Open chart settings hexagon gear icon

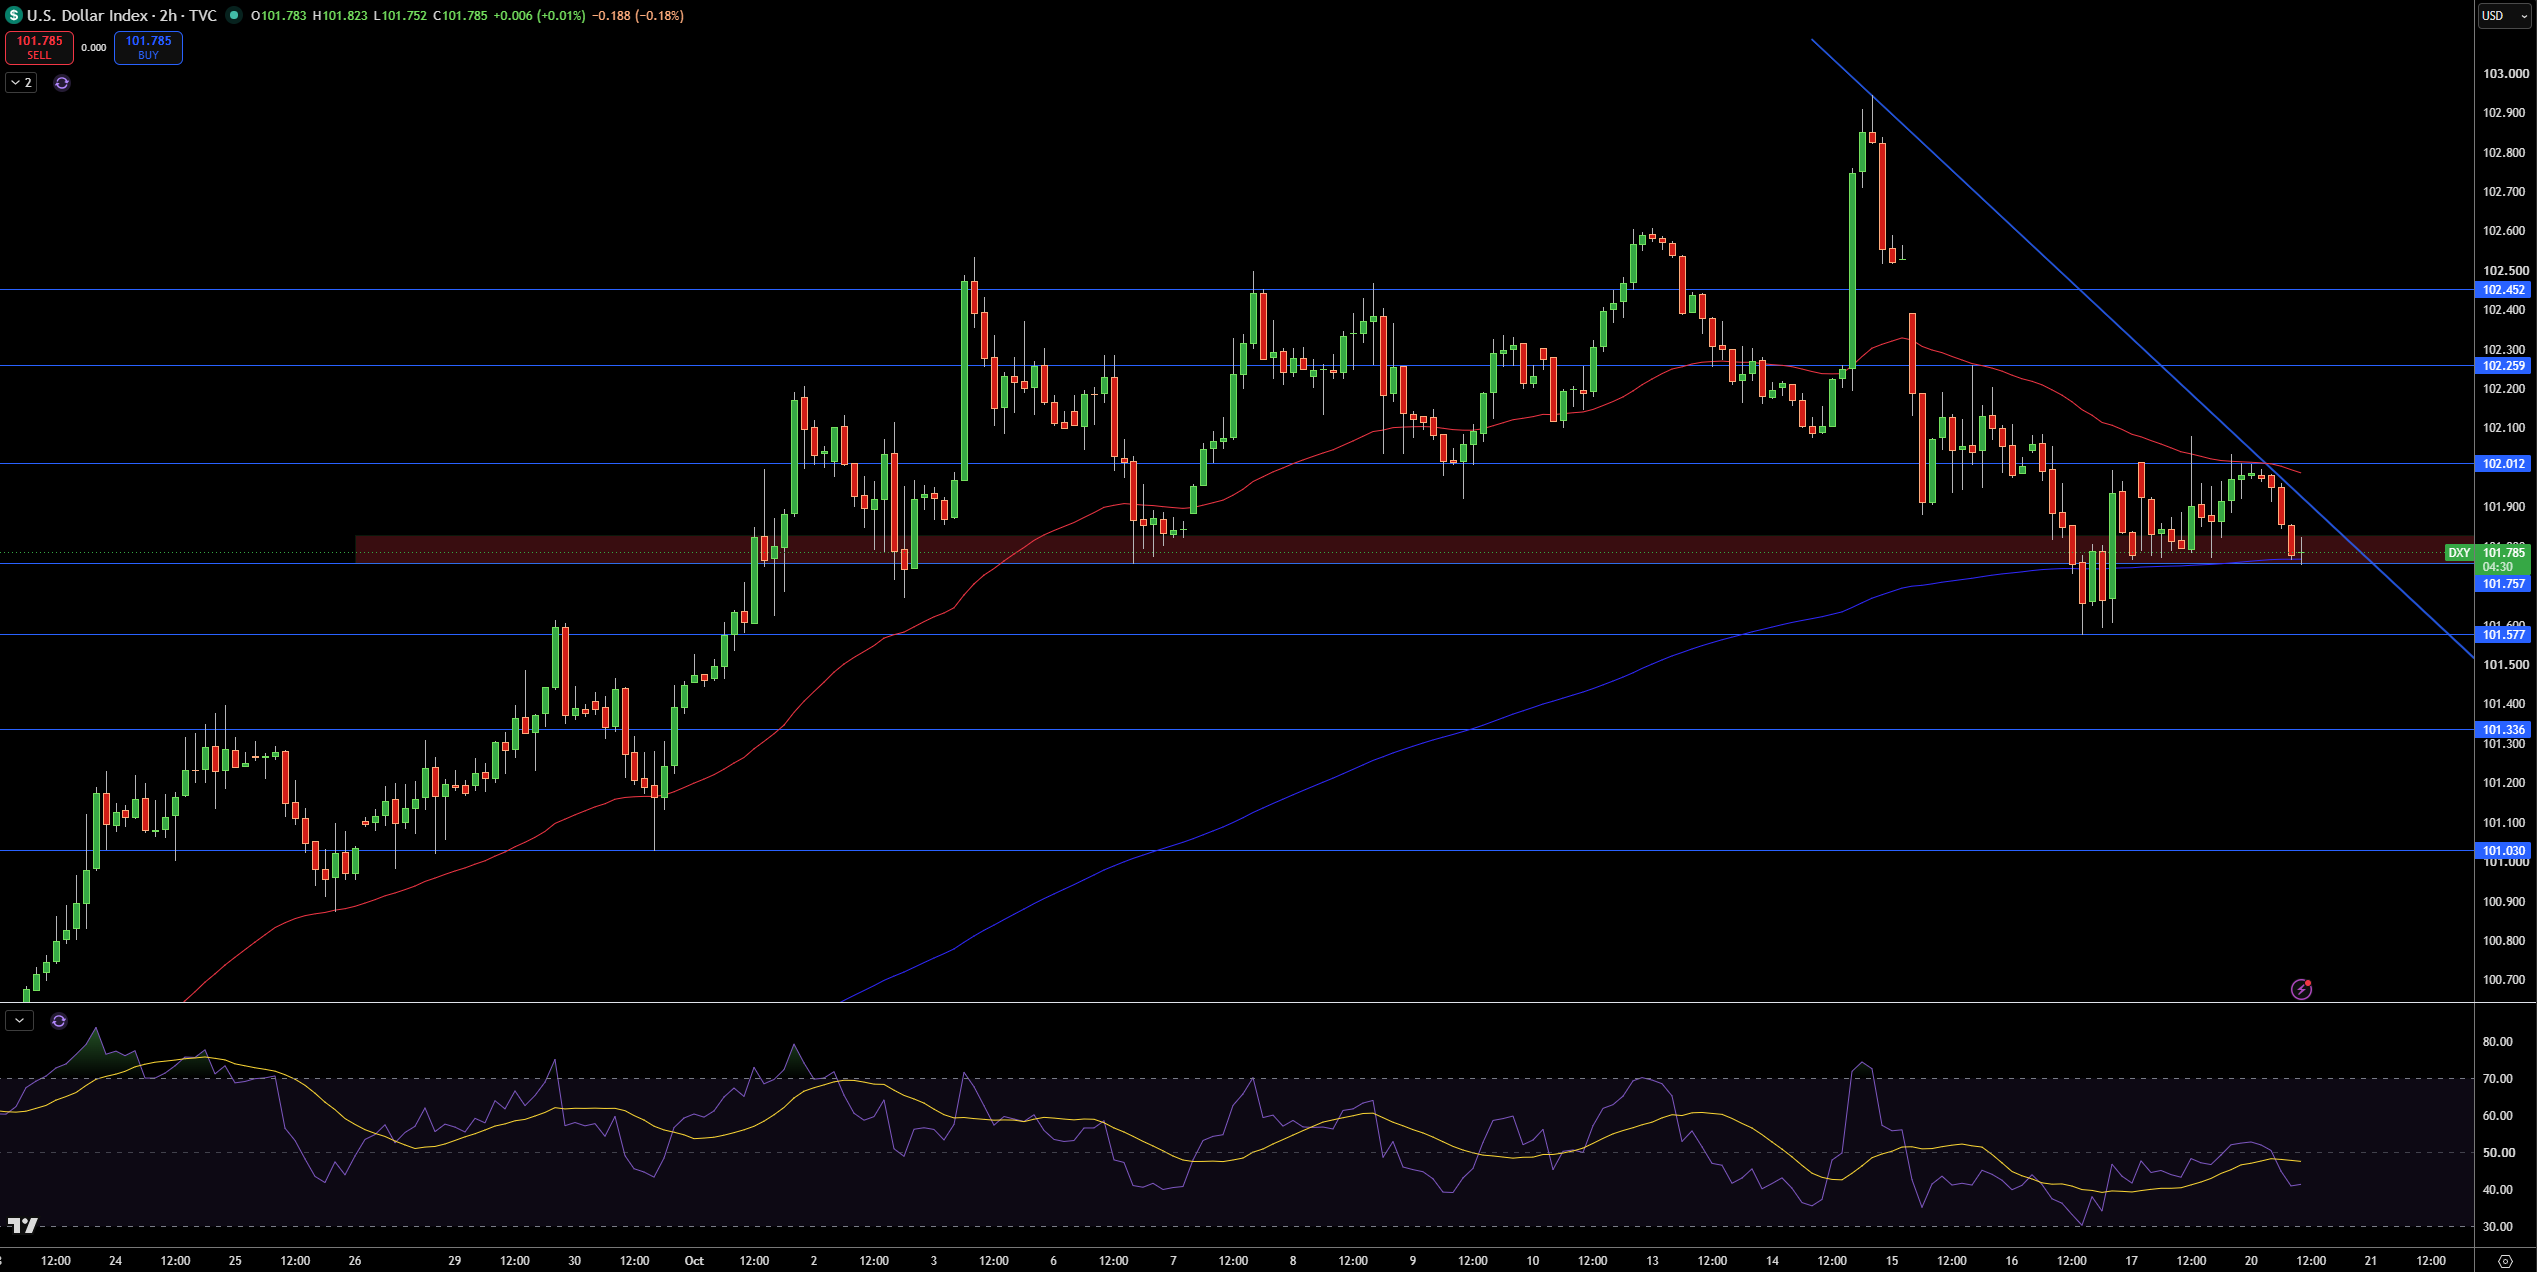2505,1260
